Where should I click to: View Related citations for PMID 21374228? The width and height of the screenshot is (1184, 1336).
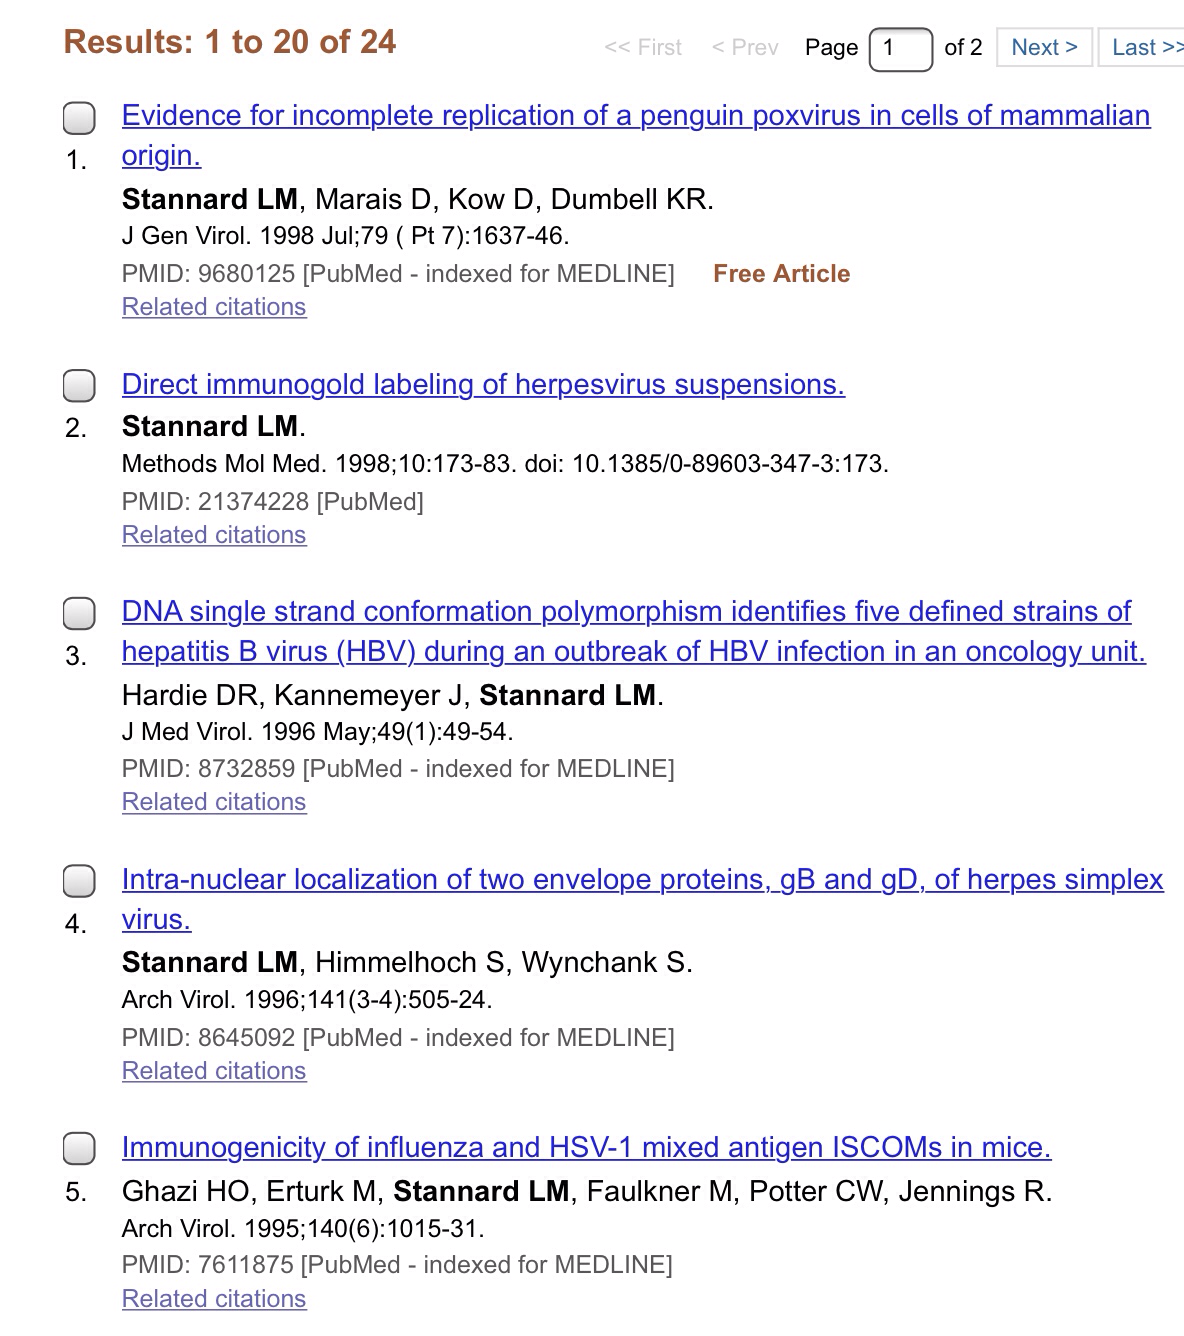click(214, 535)
